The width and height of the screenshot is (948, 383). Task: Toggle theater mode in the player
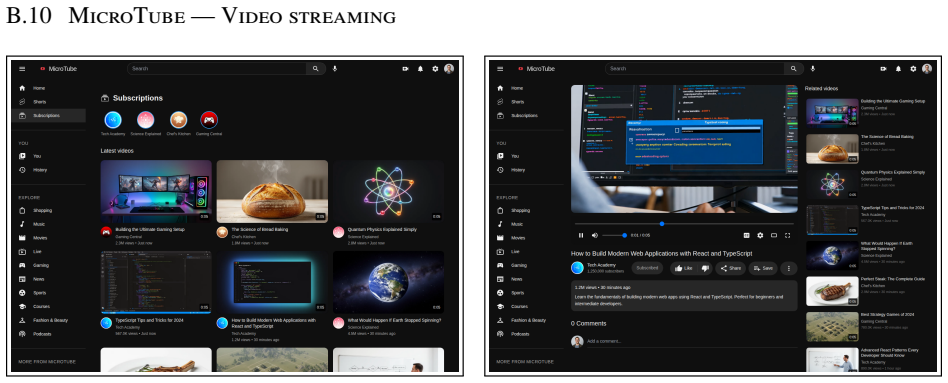774,235
